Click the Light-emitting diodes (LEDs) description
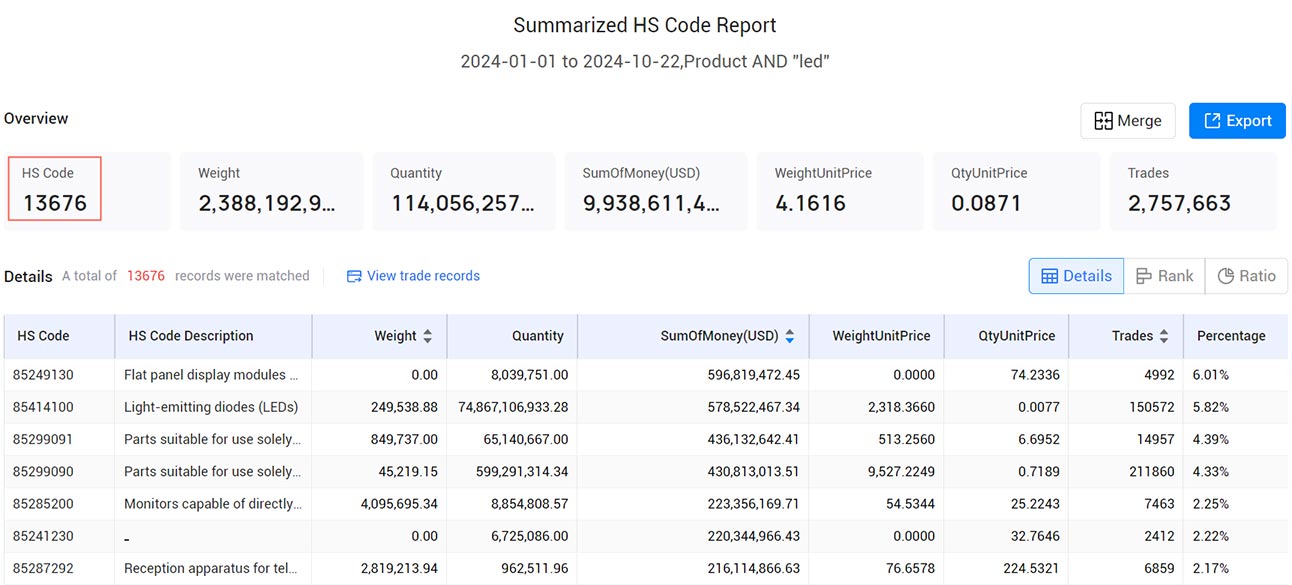Screen dimensions: 1292x585 (x=211, y=407)
